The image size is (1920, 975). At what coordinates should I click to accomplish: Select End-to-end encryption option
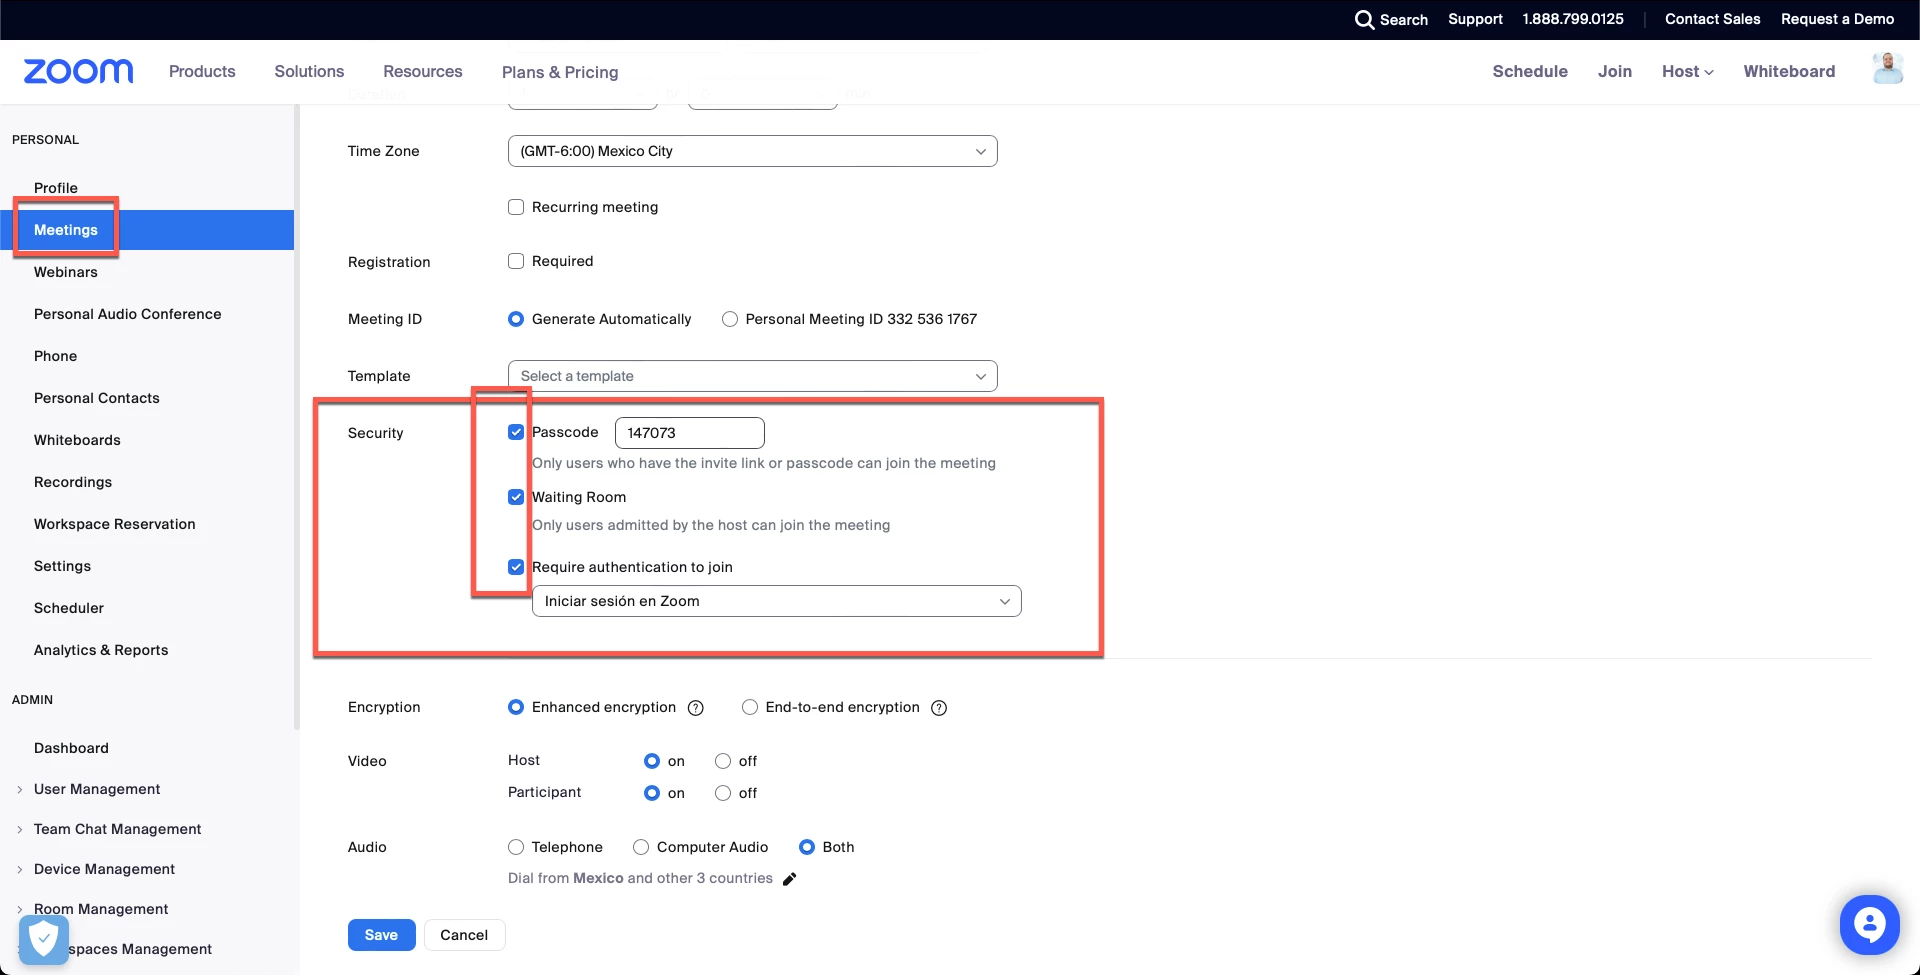click(750, 707)
